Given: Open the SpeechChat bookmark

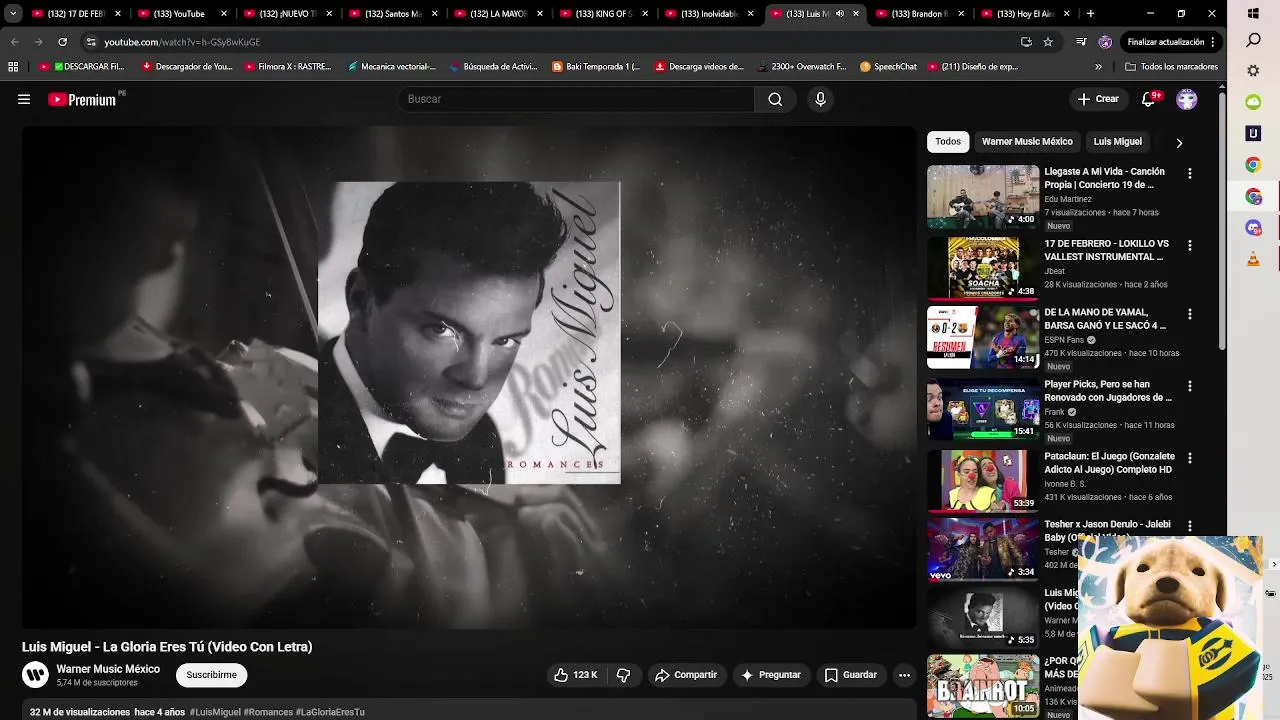Looking at the screenshot, I should [887, 67].
